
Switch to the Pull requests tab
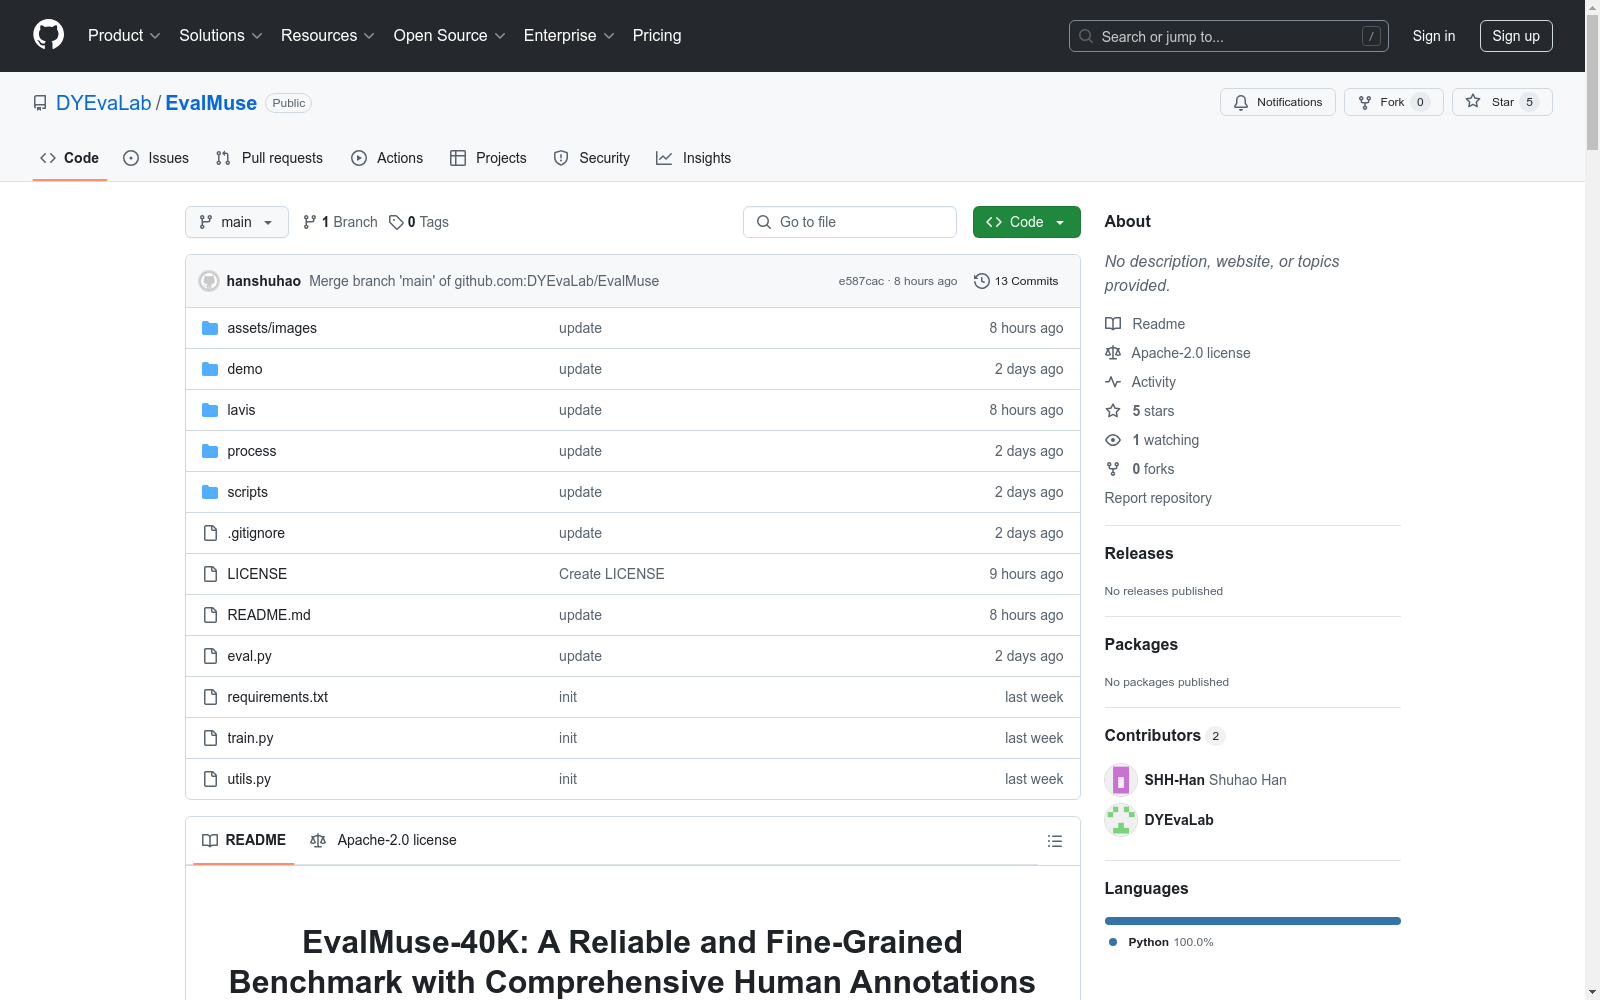(269, 158)
